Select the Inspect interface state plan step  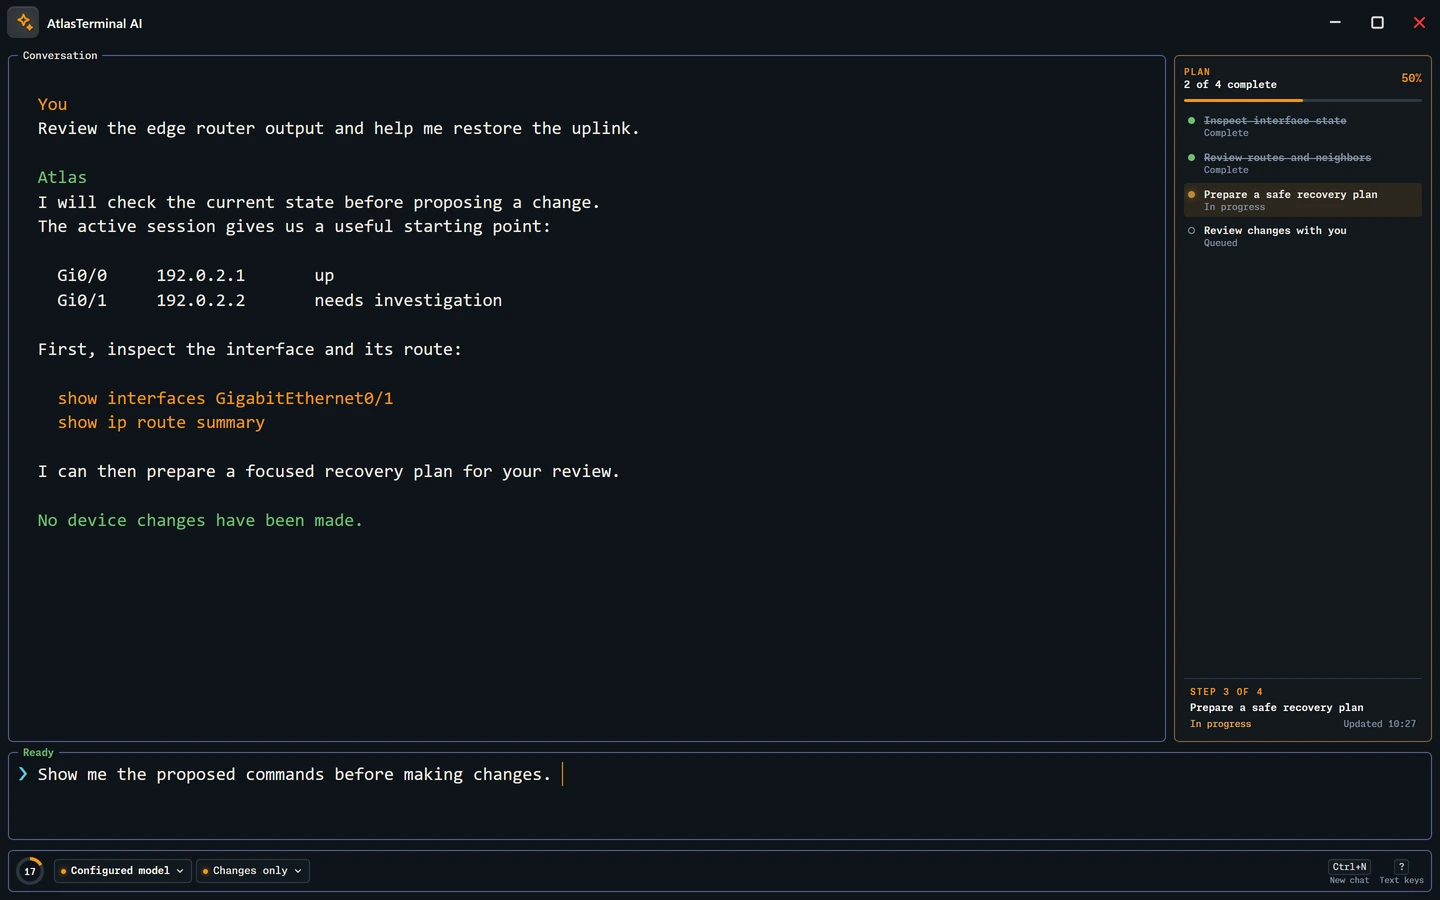pos(1302,126)
